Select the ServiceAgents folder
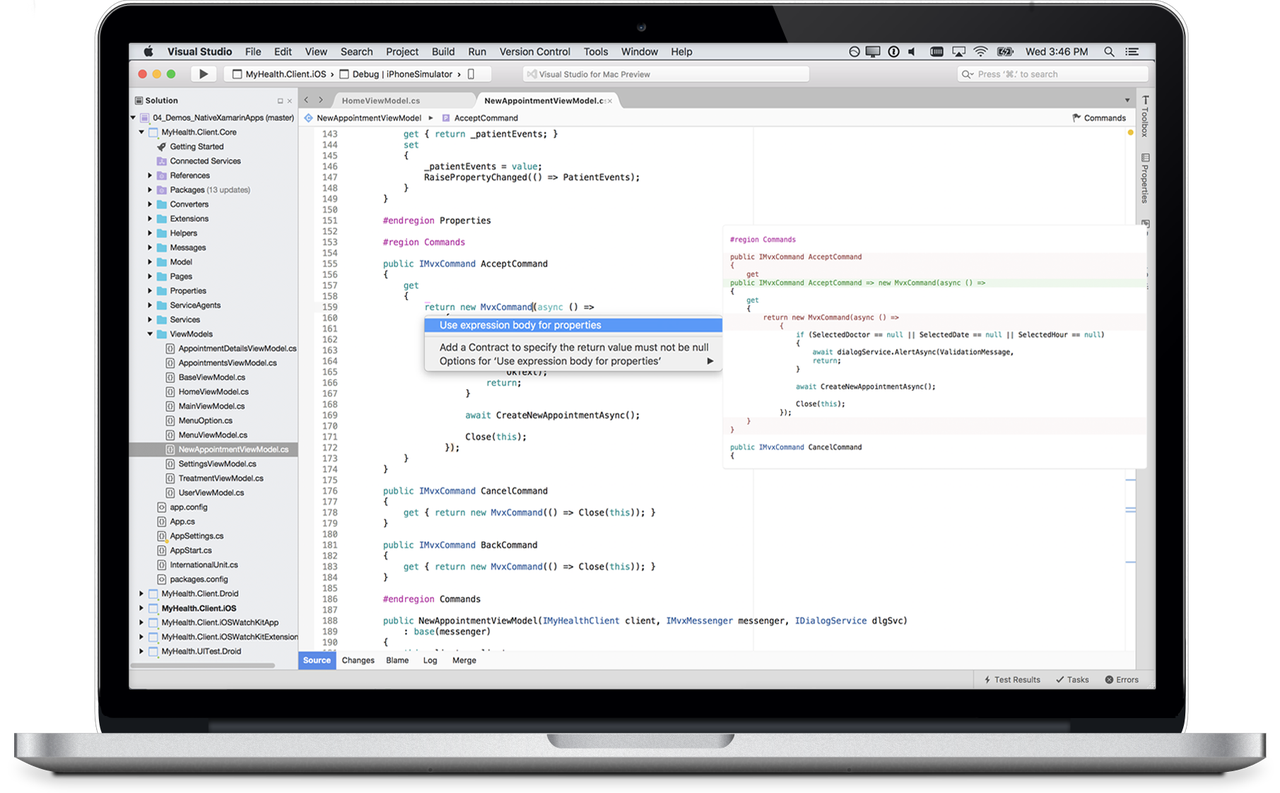 tap(195, 305)
